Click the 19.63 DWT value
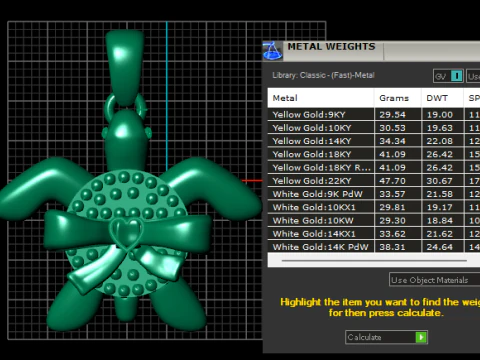This screenshot has width=480, height=360. (x=440, y=128)
